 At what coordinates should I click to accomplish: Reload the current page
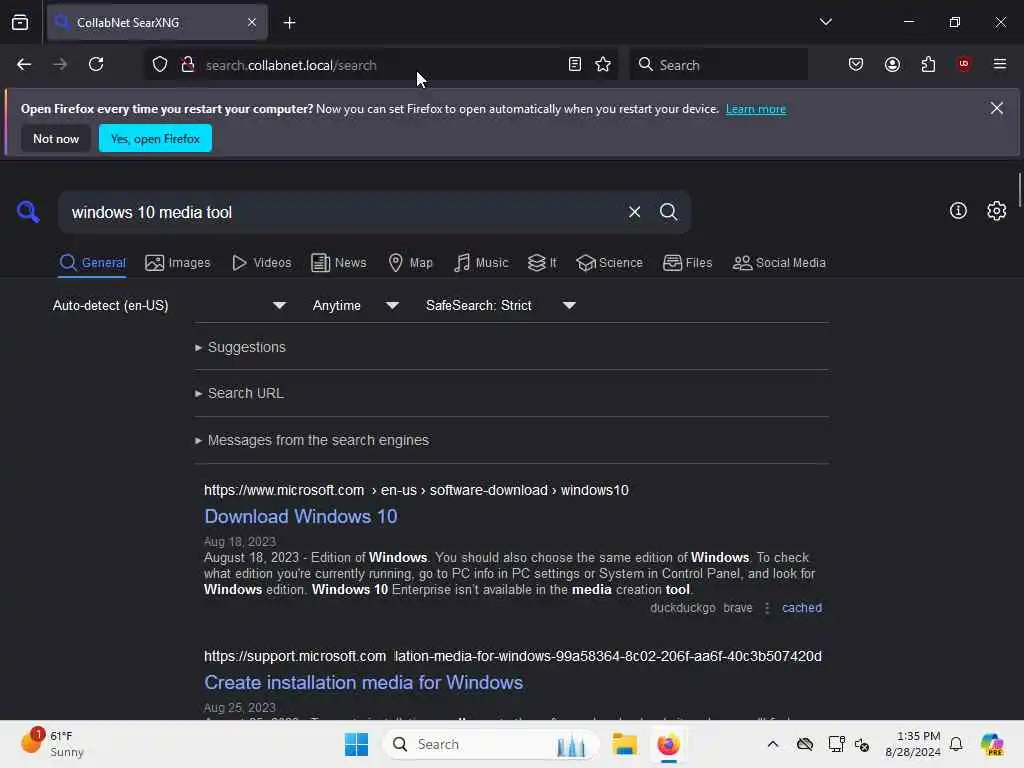(96, 65)
